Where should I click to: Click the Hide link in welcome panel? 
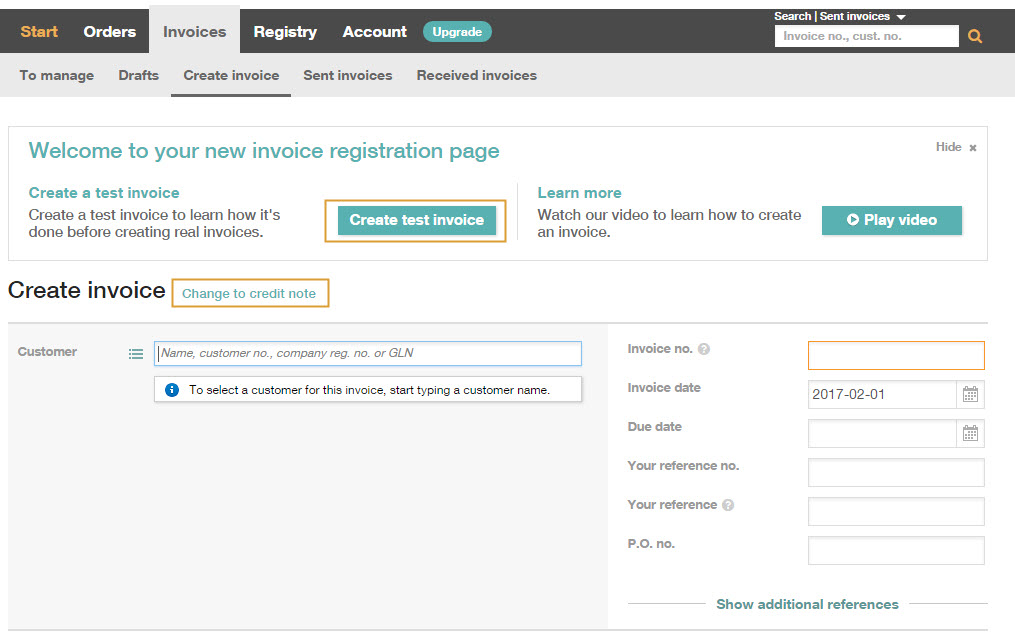click(x=948, y=147)
